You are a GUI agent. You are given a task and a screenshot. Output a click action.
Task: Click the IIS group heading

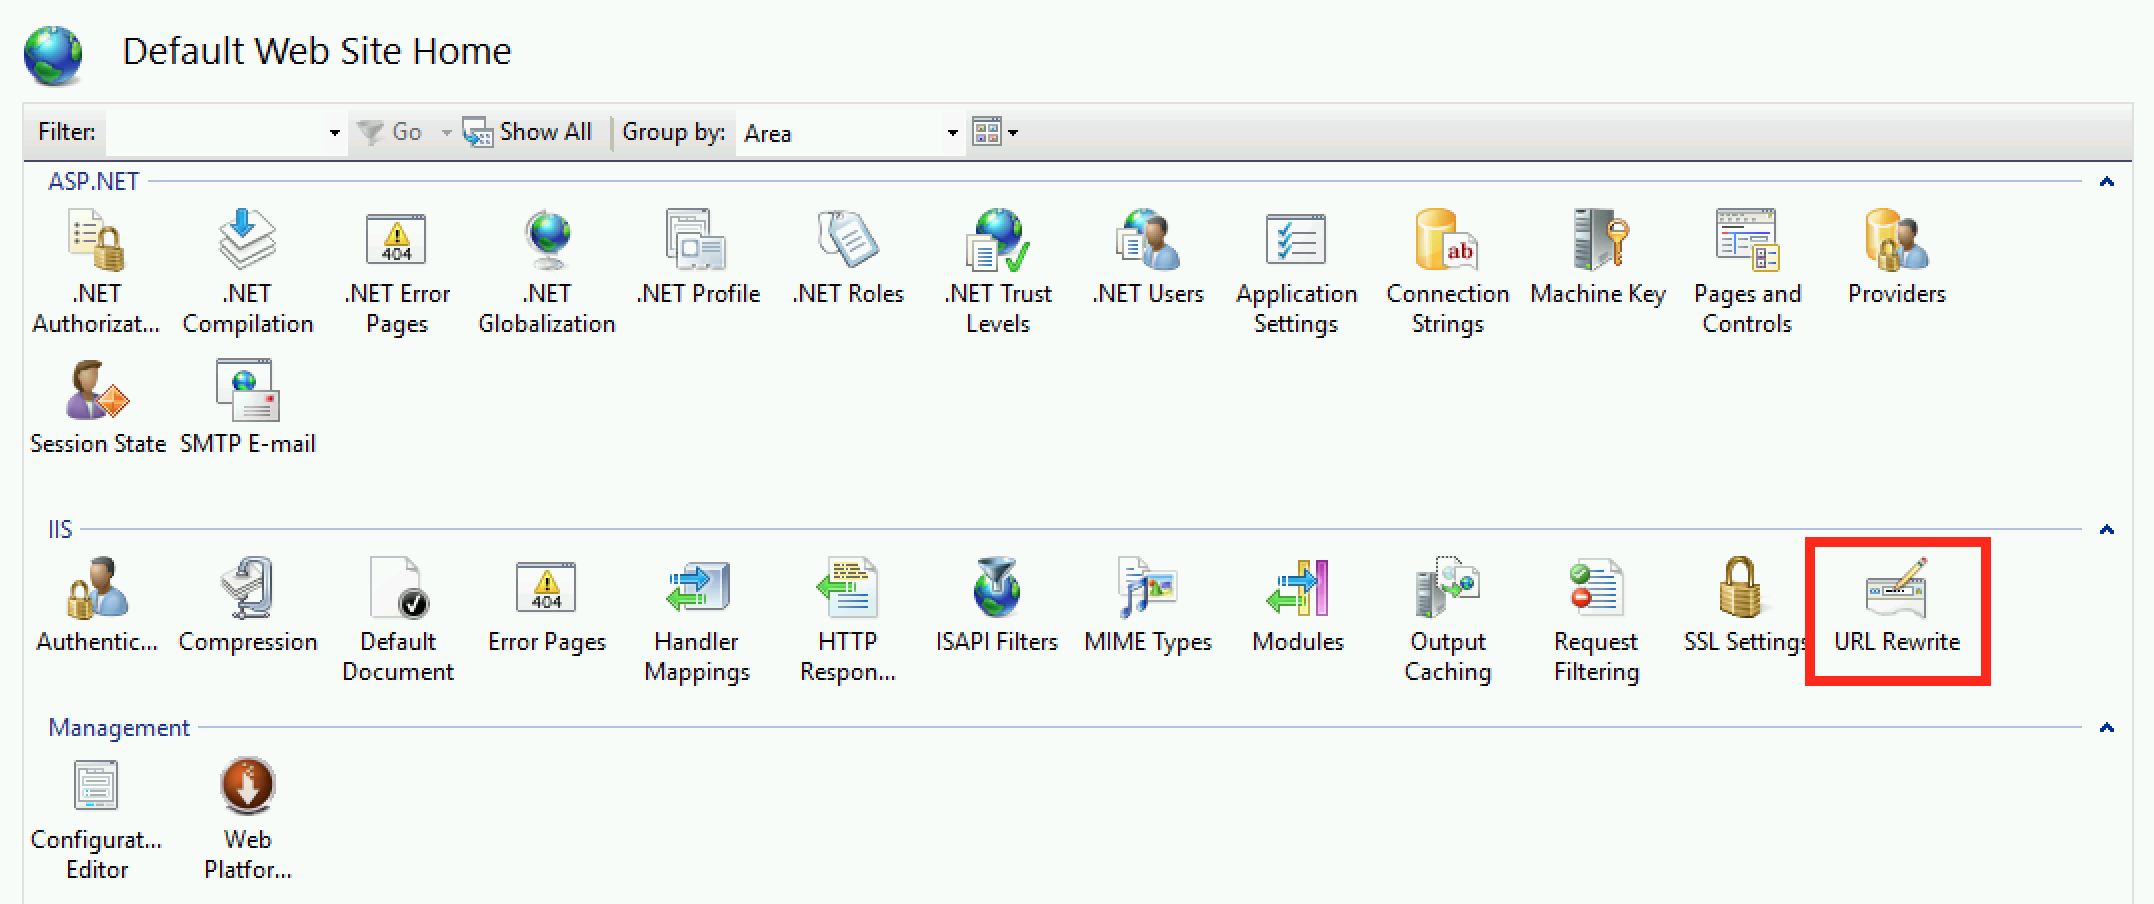tap(60, 530)
